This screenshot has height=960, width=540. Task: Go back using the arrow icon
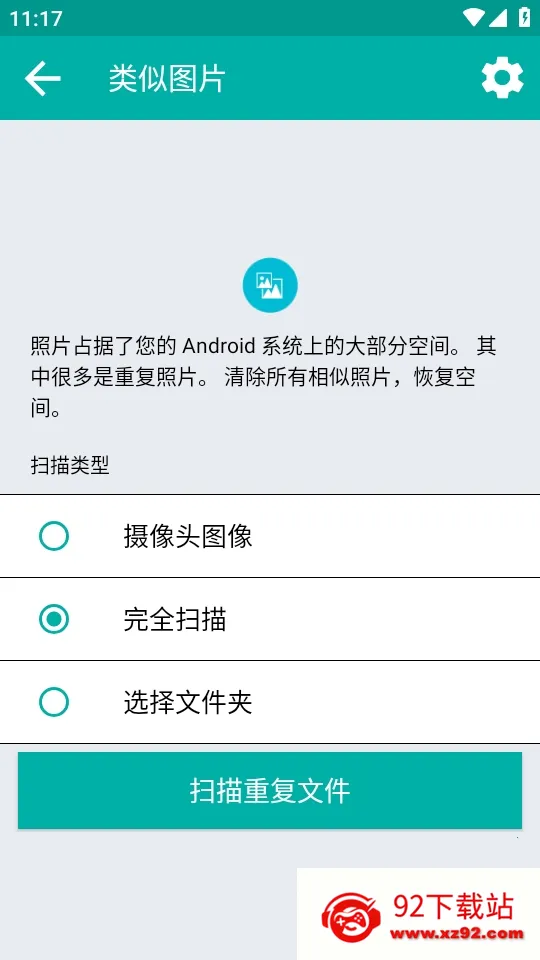[x=42, y=78]
